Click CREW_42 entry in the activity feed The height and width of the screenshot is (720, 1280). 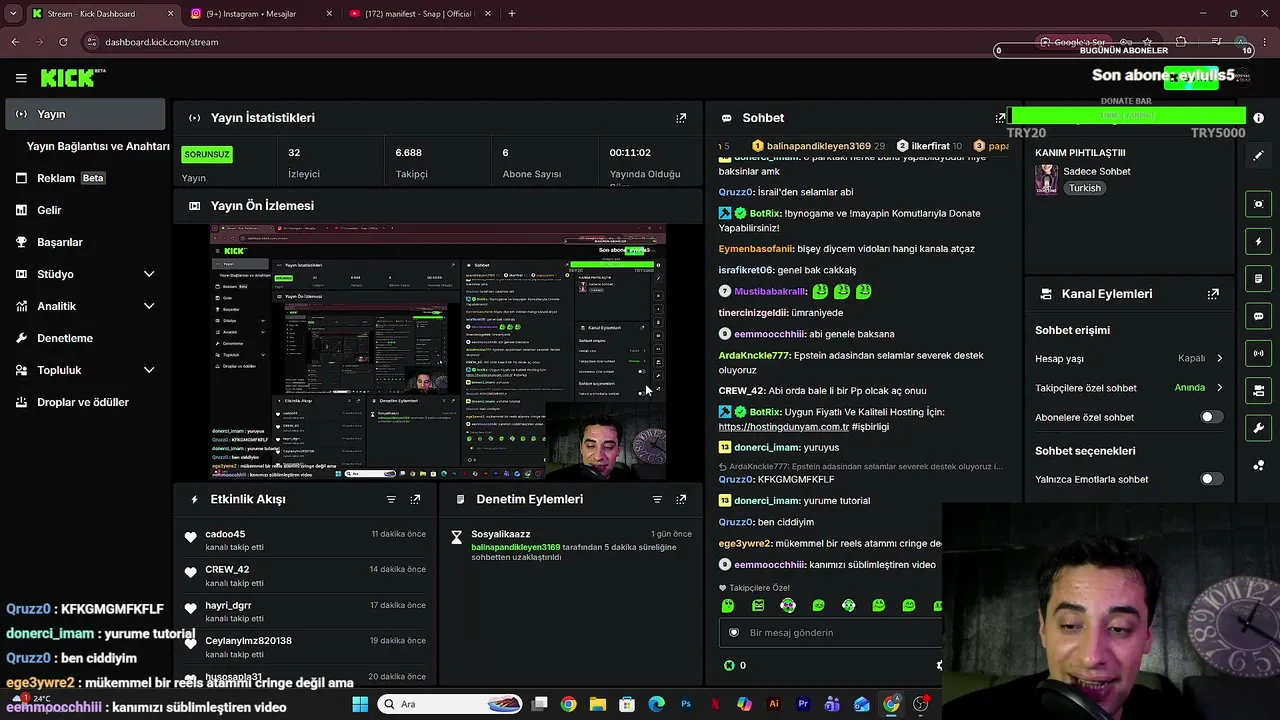[227, 570]
